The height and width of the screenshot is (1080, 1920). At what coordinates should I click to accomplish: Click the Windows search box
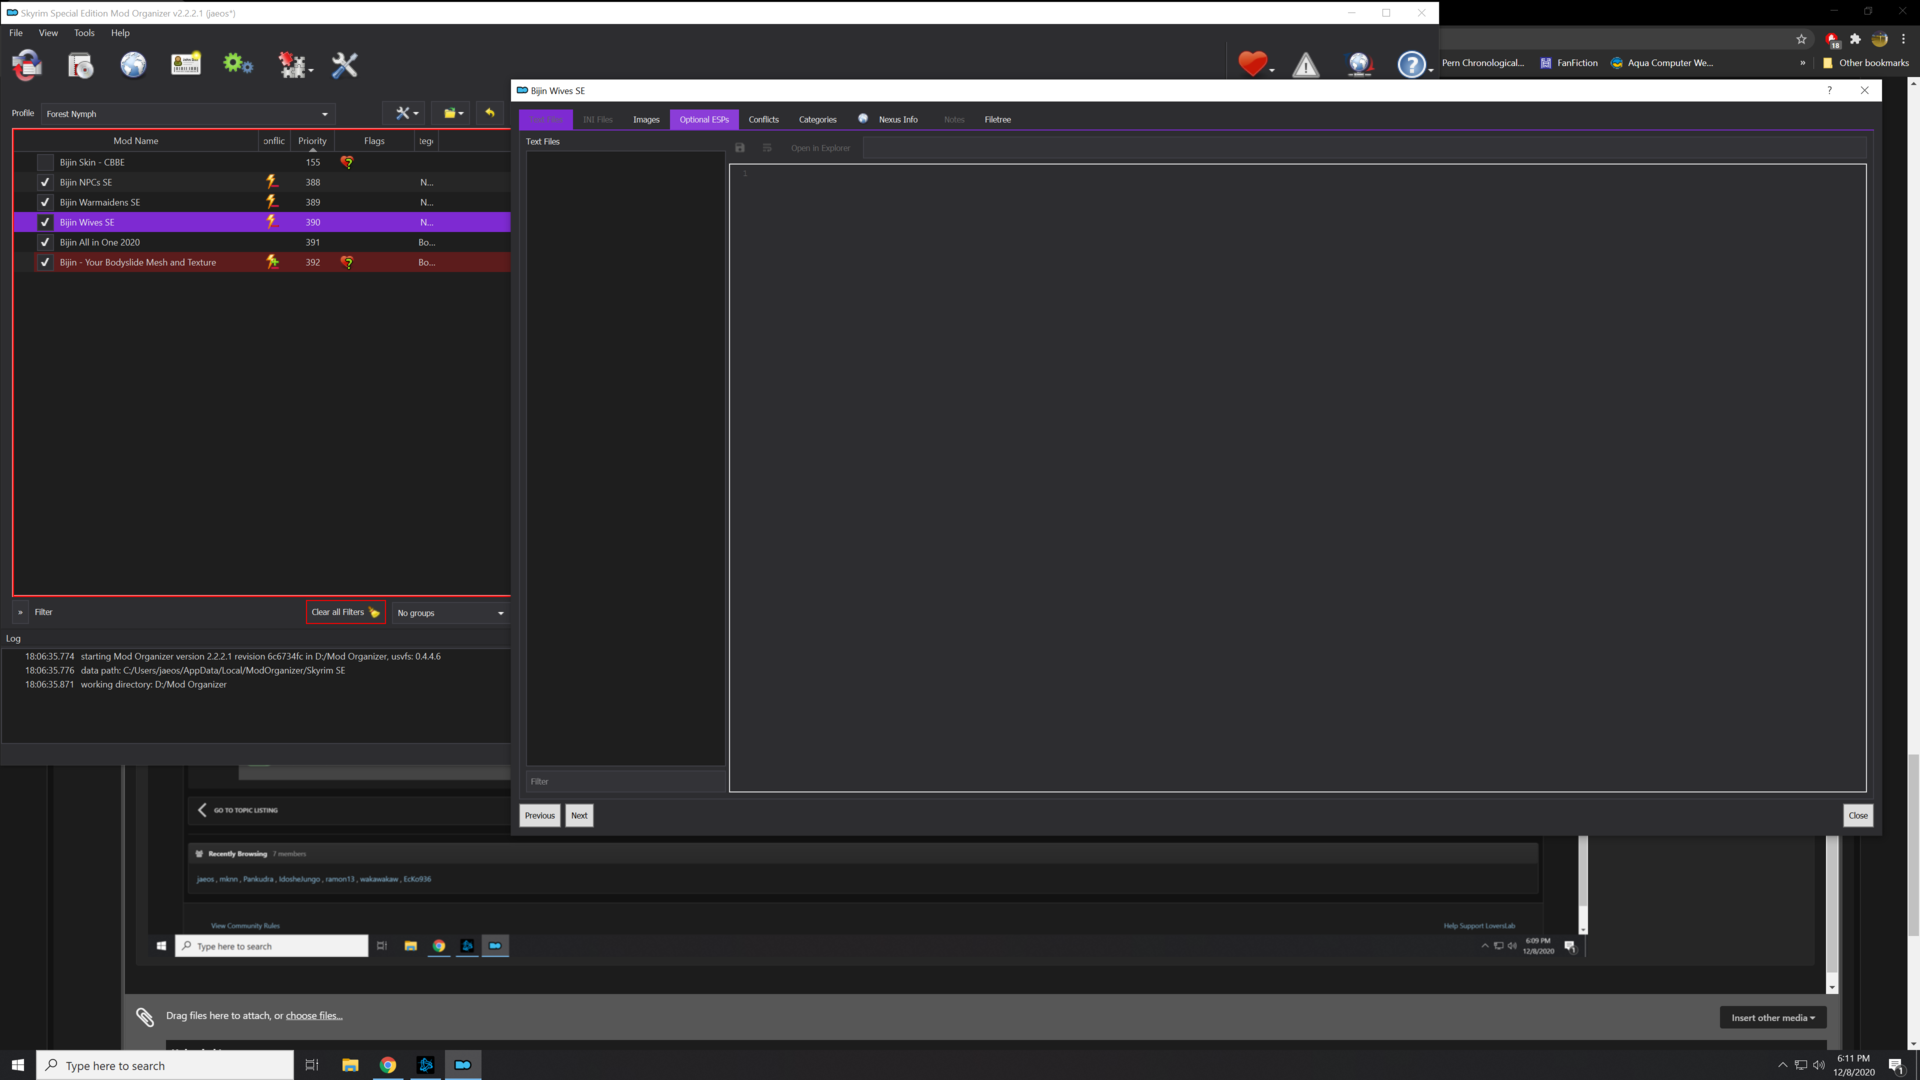click(165, 1065)
